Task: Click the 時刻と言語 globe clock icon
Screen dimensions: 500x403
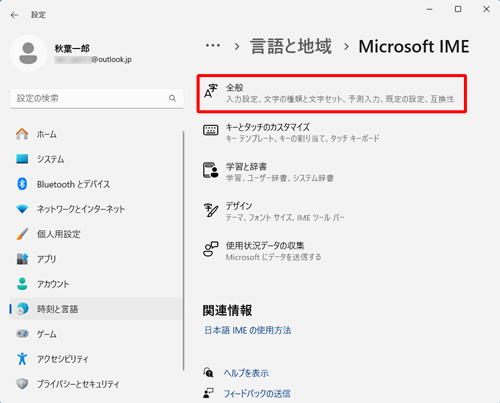Action: click(22, 309)
